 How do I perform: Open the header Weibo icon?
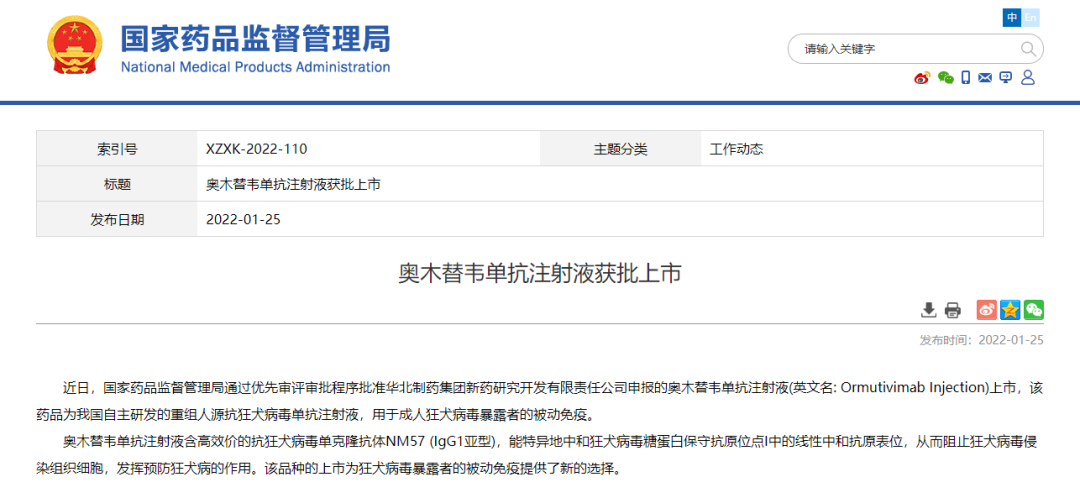(x=922, y=78)
